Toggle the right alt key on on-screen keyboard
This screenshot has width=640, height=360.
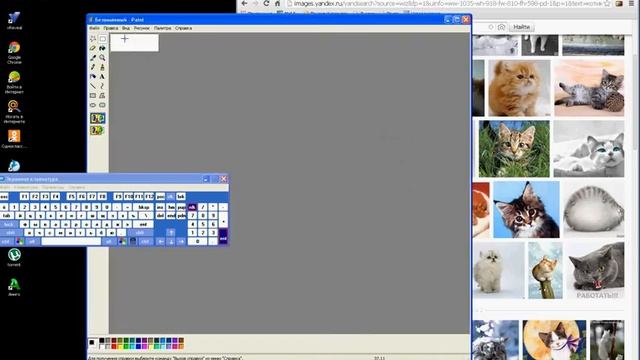point(109,241)
